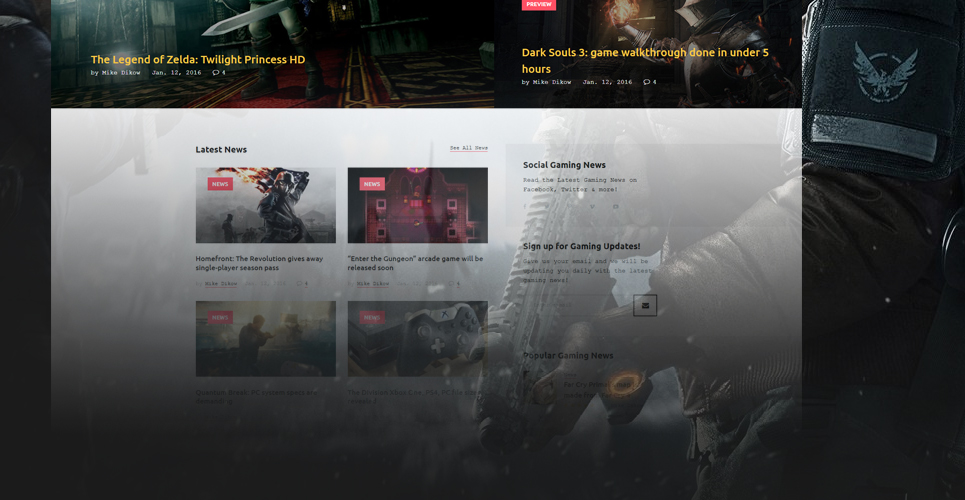
Task: Click comment bubble icon under Enter the Gungeon
Action: 451,284
